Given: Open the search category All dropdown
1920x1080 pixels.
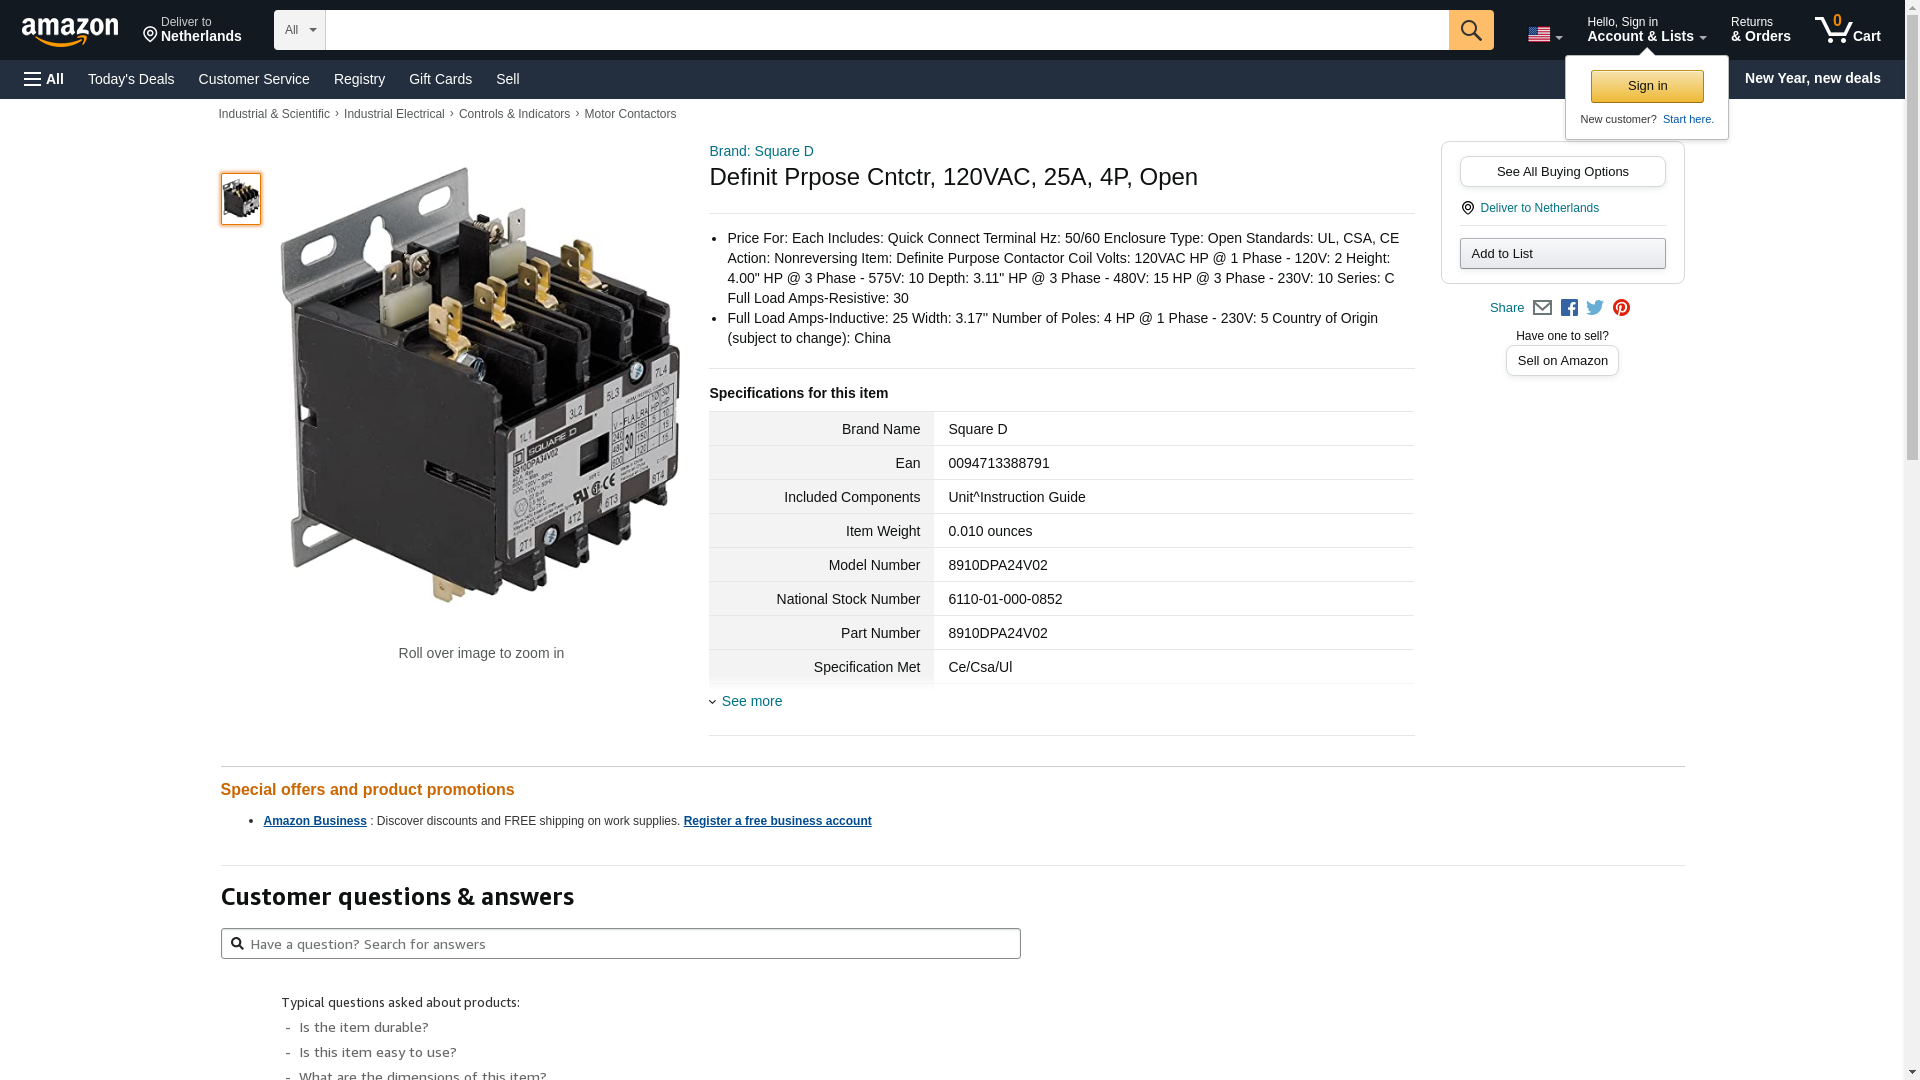Looking at the screenshot, I should (299, 30).
